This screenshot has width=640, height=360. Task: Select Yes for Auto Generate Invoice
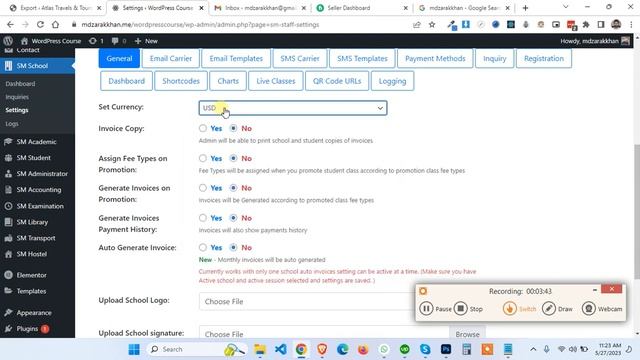[x=203, y=247]
